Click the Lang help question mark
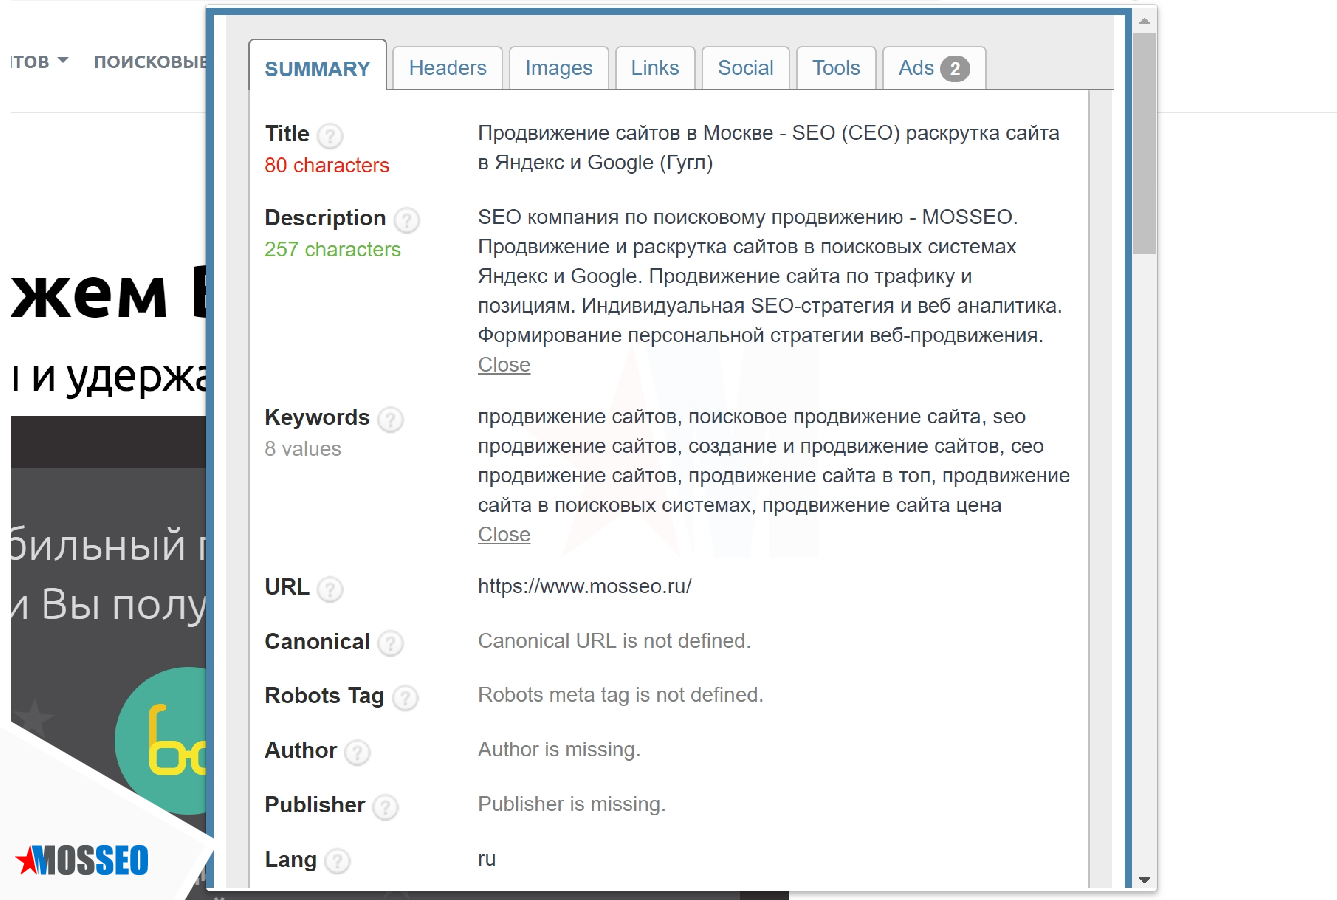The image size is (1337, 900). point(337,861)
